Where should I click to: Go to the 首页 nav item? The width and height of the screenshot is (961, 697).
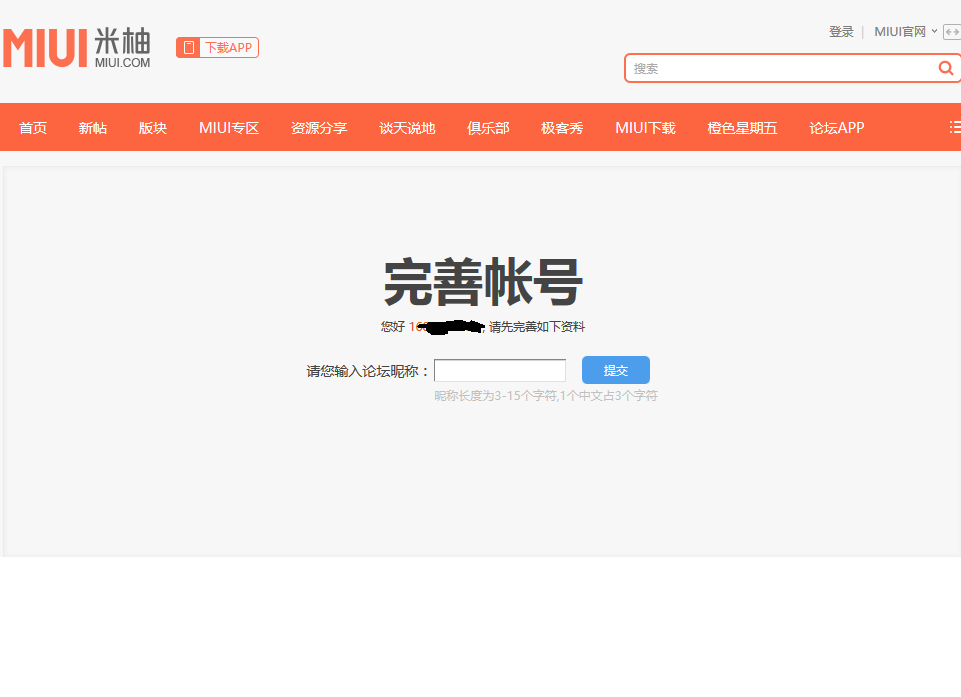33,128
